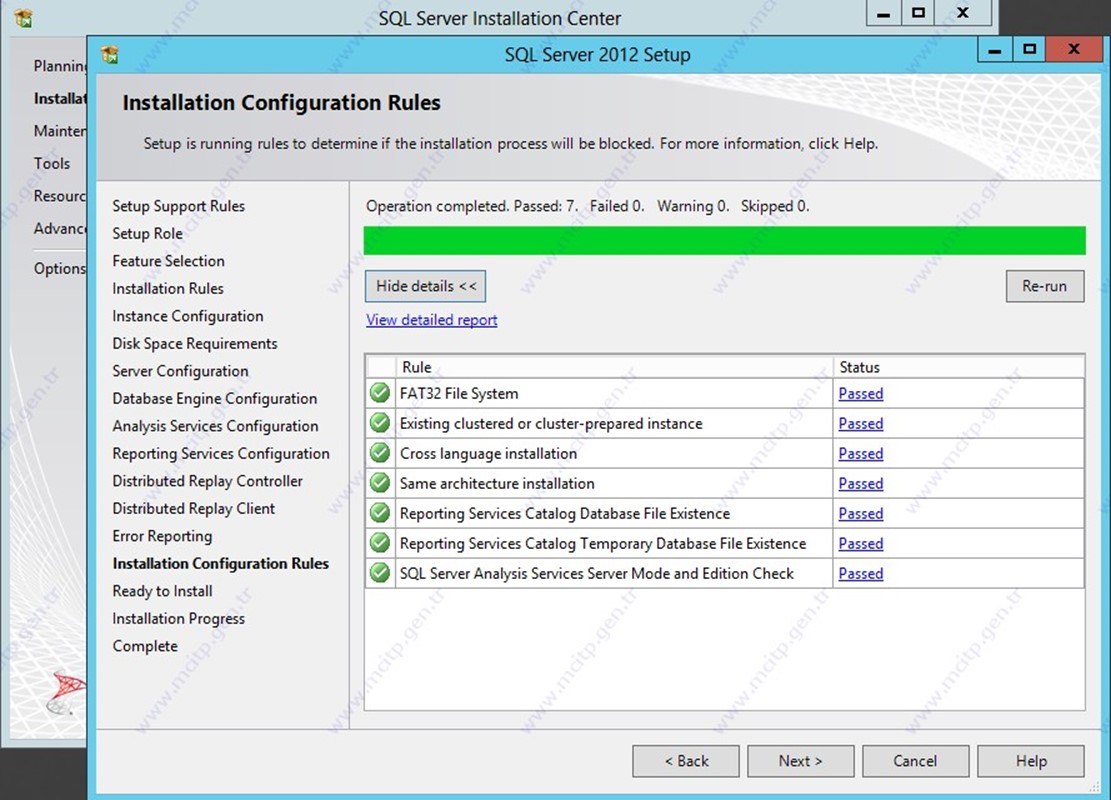This screenshot has width=1111, height=800.
Task: Click the Analysis Services Configuration step
Action: 215,426
